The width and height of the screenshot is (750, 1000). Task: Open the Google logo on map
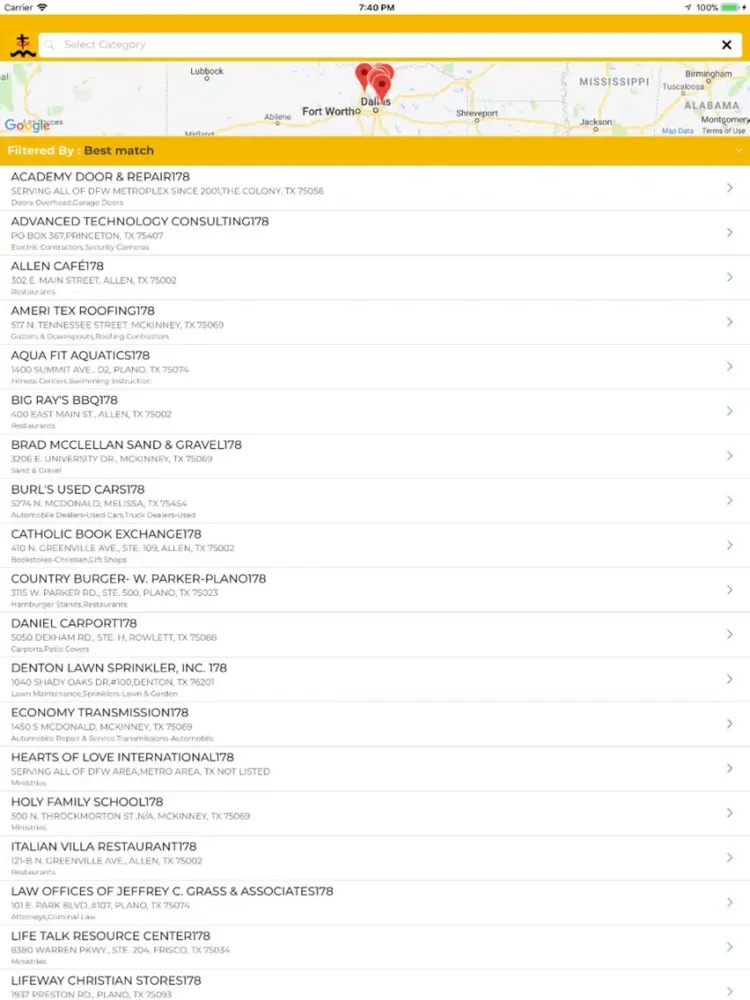coord(27,125)
